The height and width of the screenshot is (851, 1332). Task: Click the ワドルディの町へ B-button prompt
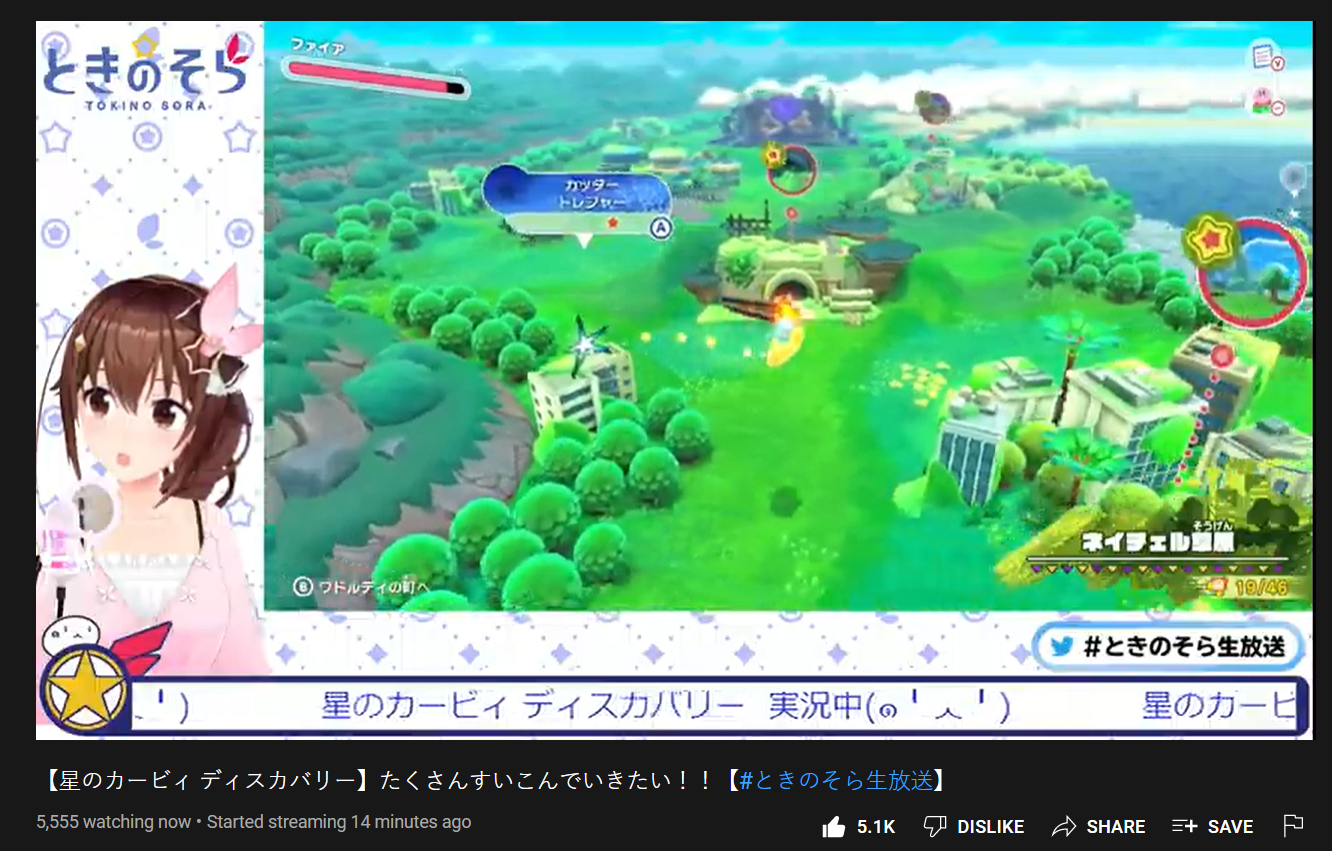tap(361, 587)
